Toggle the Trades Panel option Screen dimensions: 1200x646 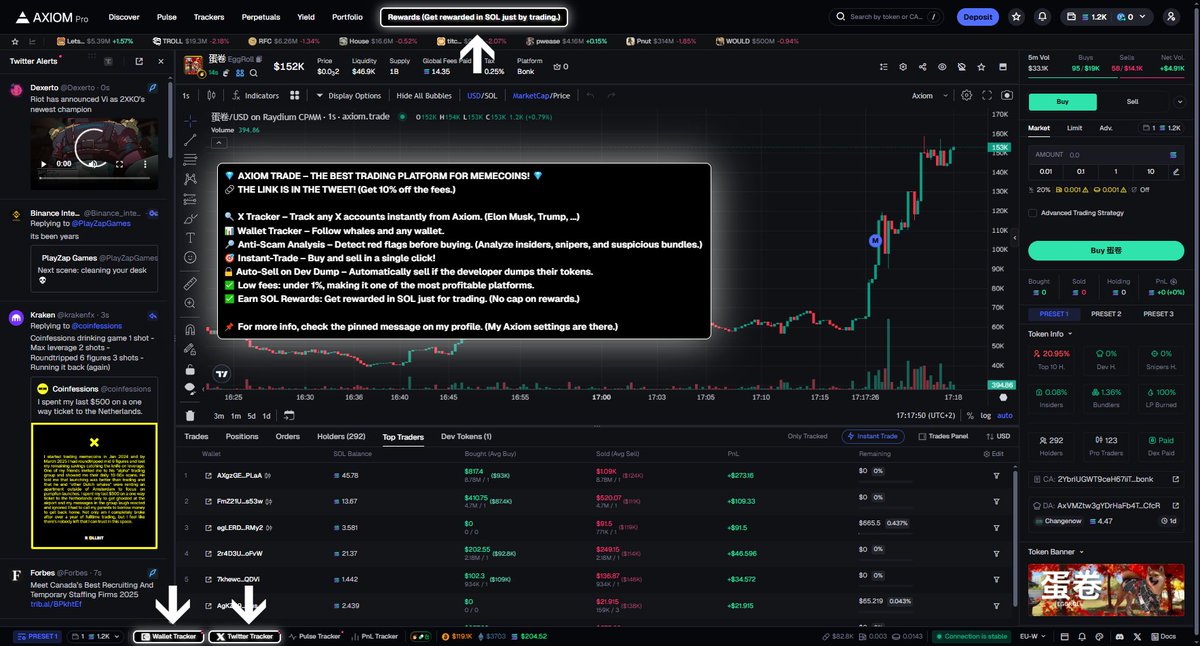[x=944, y=436]
